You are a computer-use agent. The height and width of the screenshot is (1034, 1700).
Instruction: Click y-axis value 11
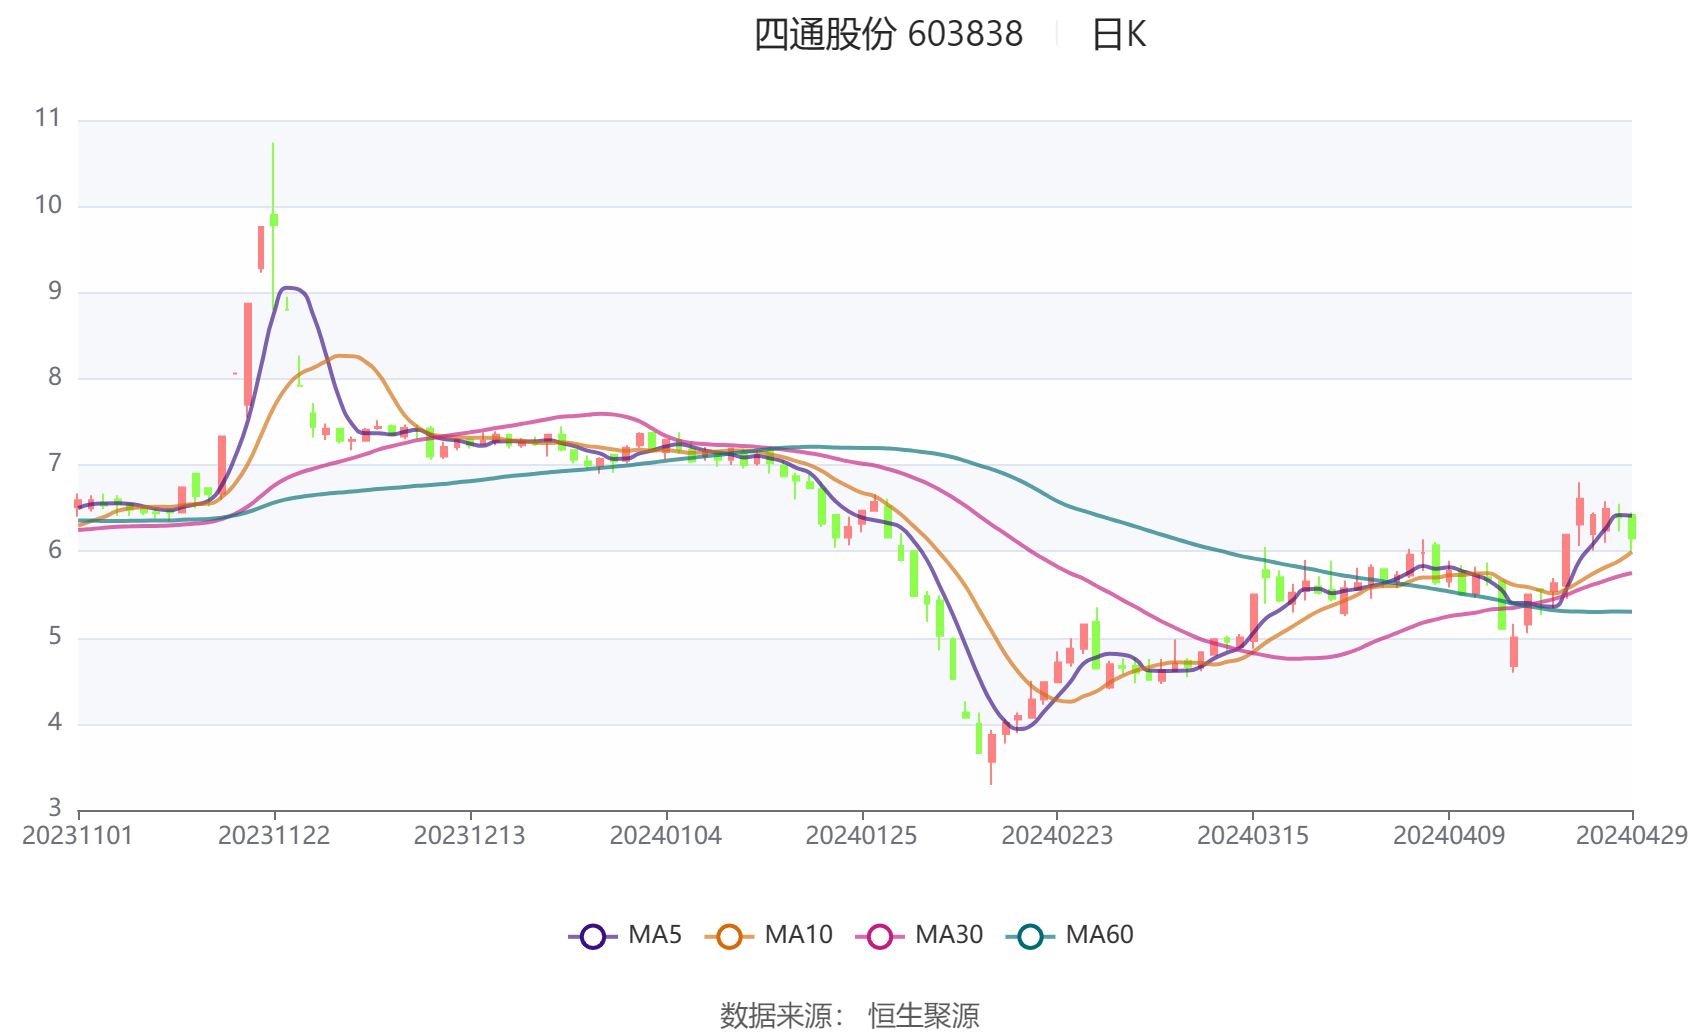click(x=48, y=118)
